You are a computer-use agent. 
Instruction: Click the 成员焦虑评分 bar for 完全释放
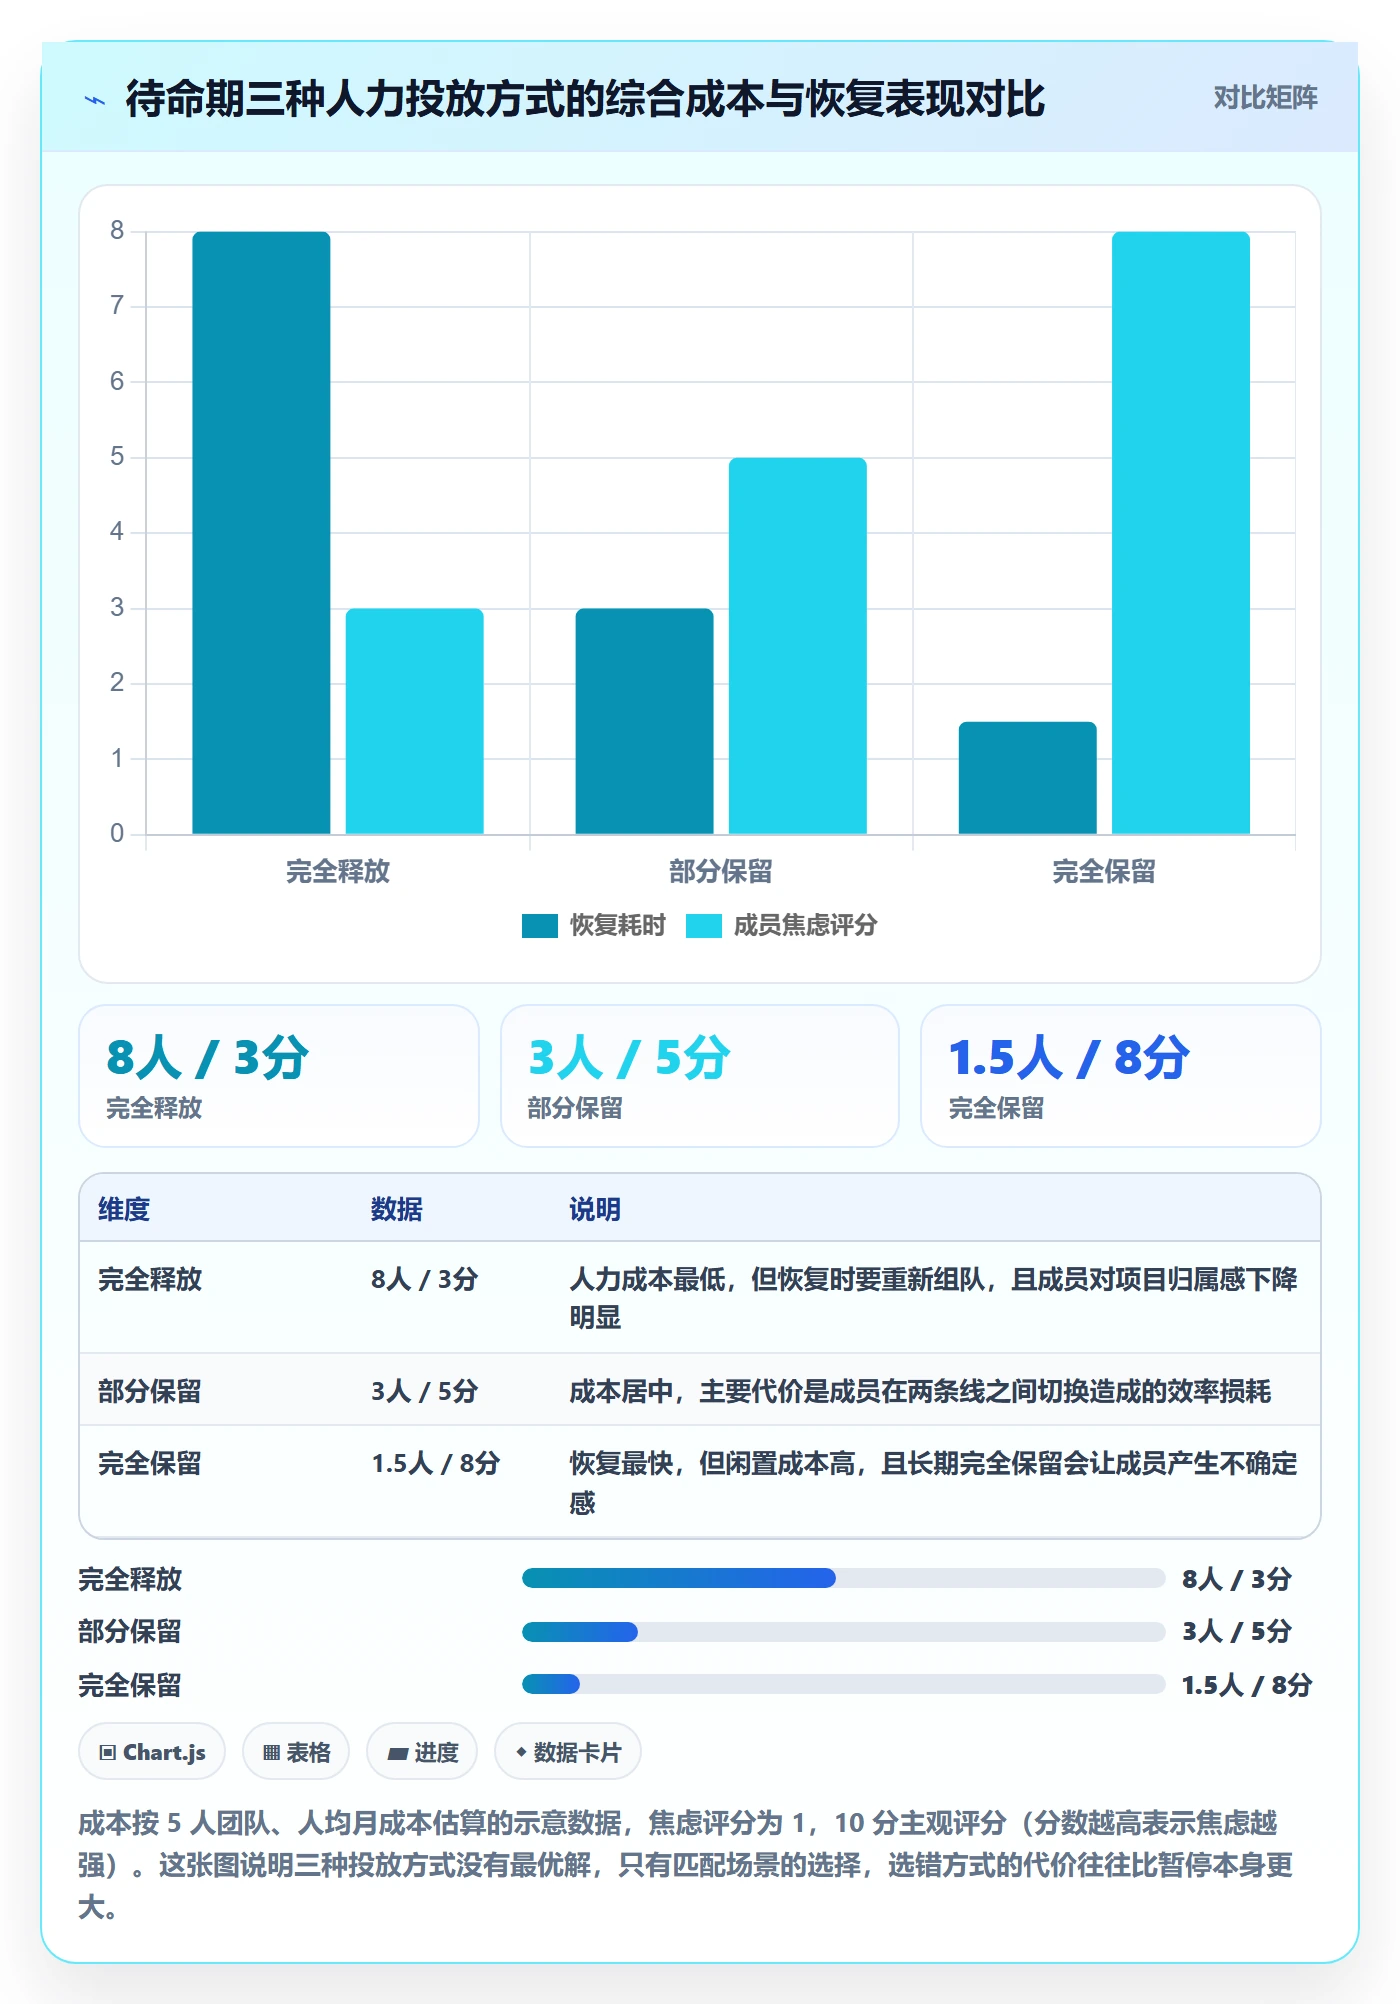414,721
